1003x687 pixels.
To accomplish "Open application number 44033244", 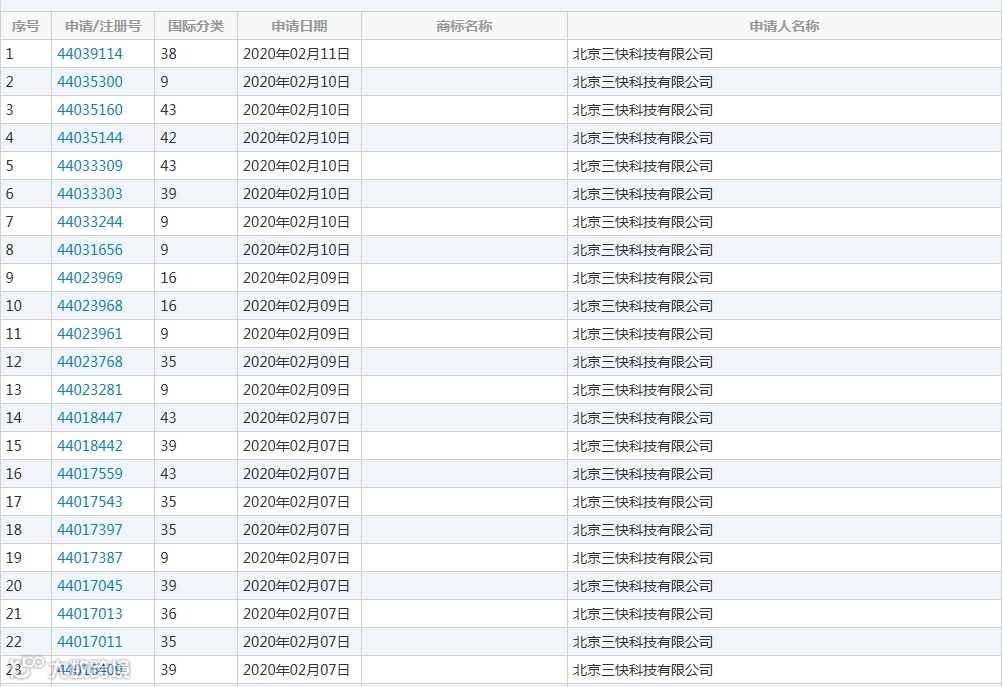I will 90,222.
